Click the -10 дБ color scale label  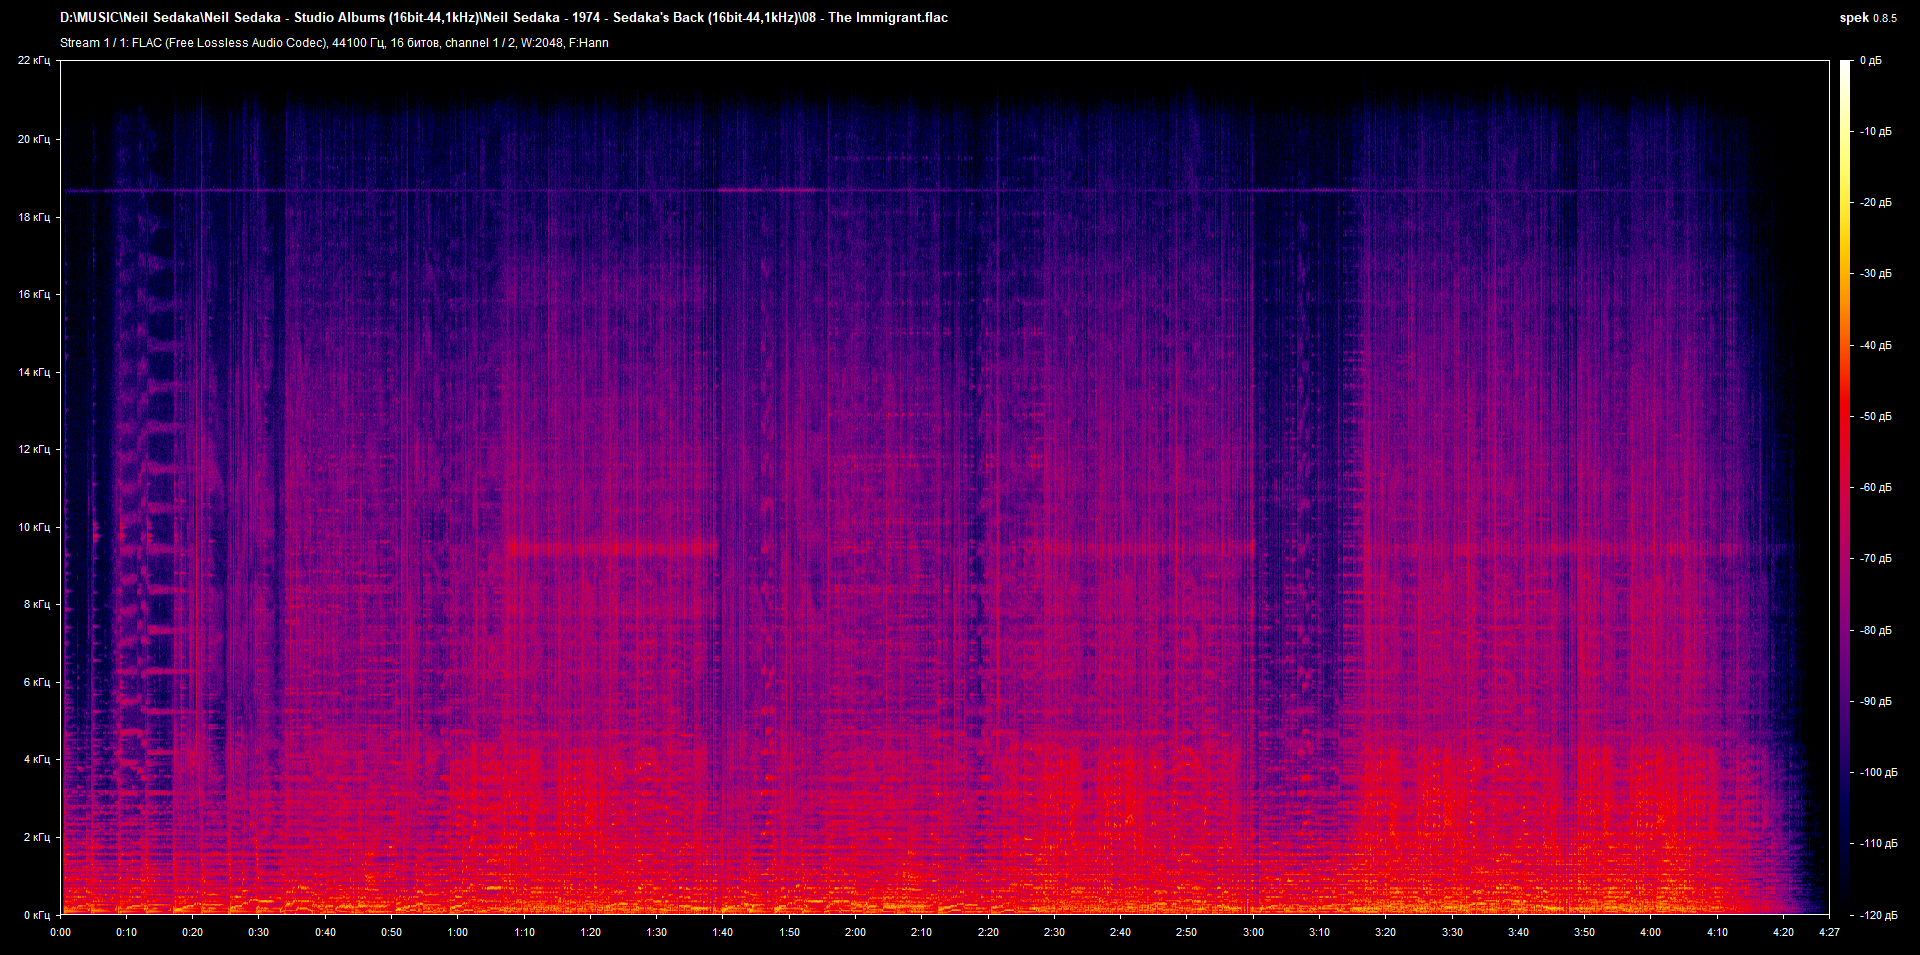(x=1874, y=131)
